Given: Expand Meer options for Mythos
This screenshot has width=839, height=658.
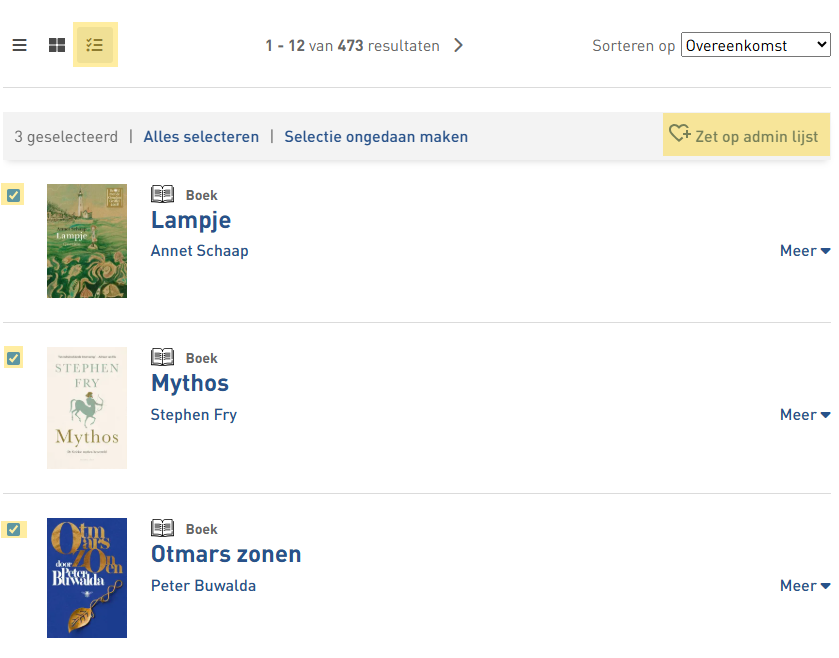Looking at the screenshot, I should (804, 415).
